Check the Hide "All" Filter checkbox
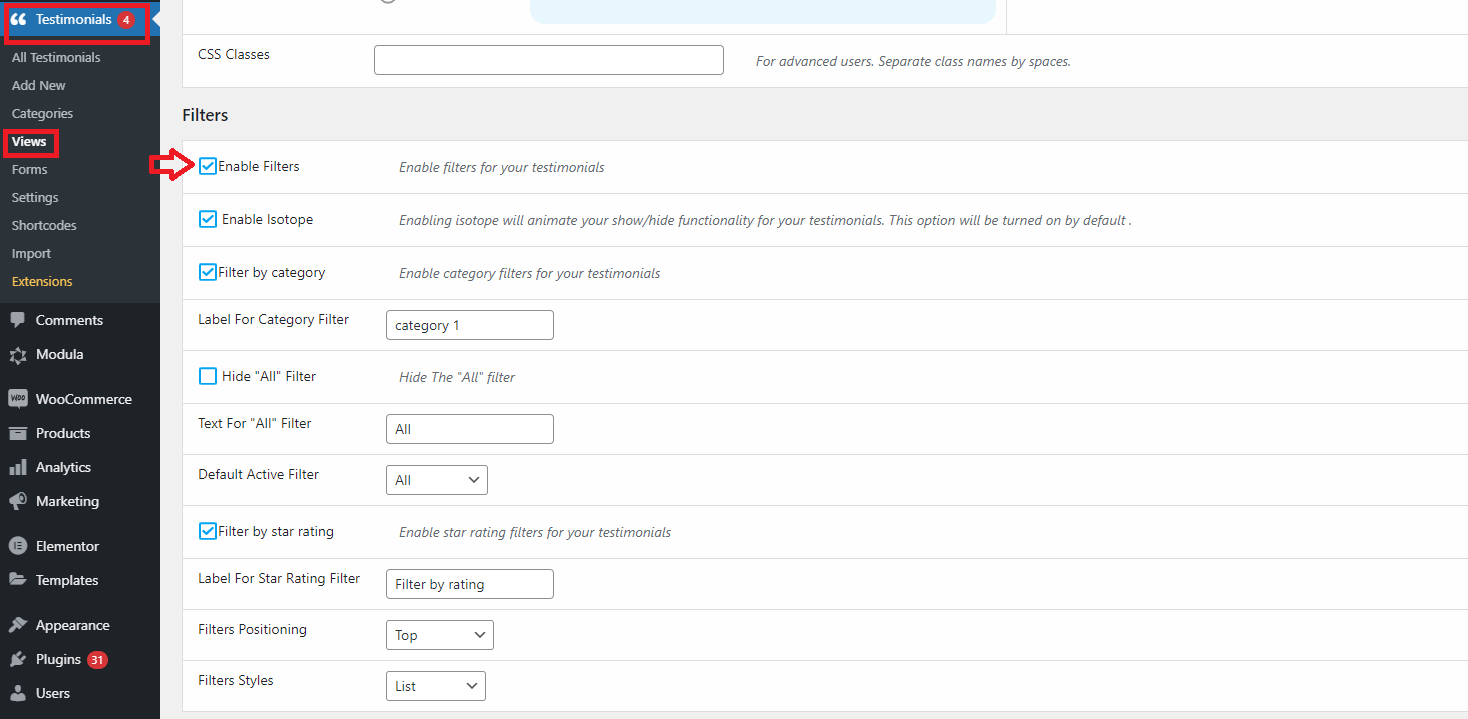Image resolution: width=1468 pixels, height=719 pixels. [208, 376]
